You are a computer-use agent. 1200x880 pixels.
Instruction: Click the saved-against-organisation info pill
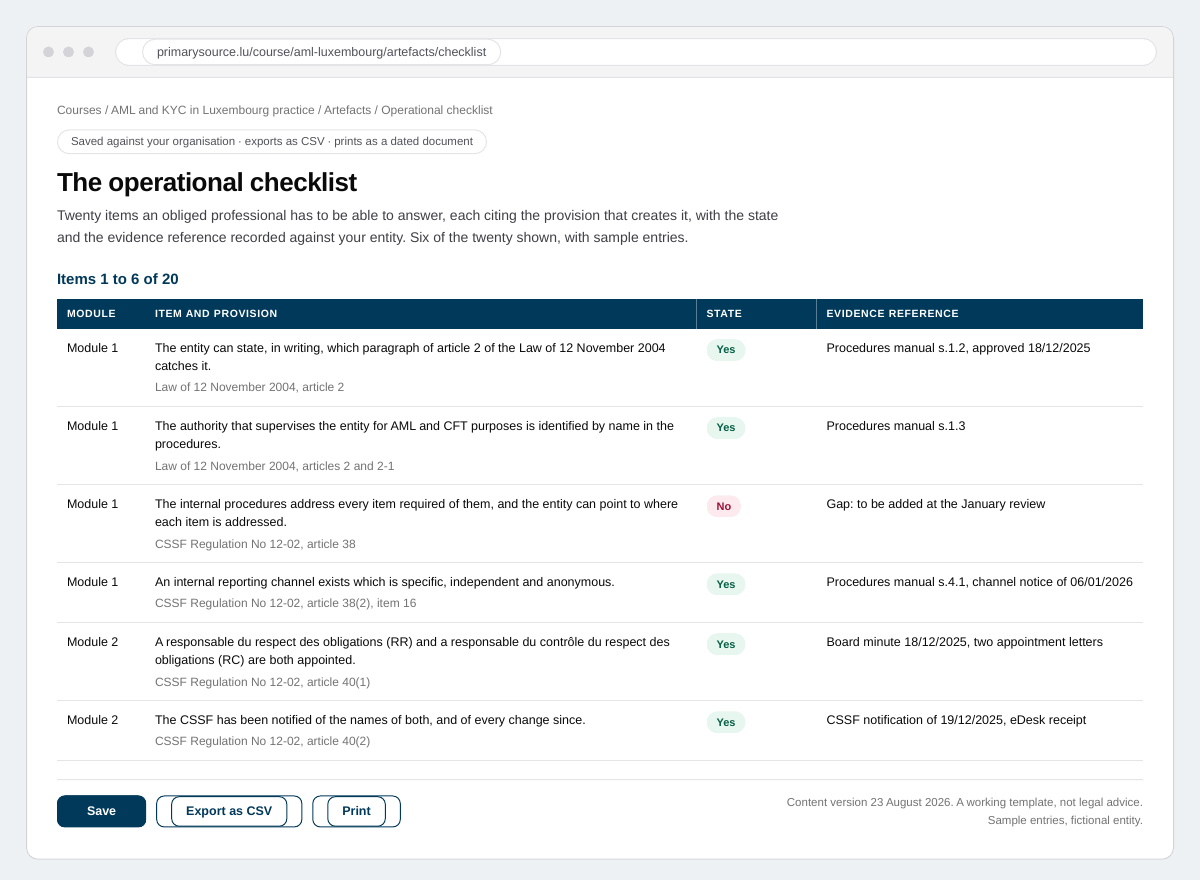click(x=272, y=141)
